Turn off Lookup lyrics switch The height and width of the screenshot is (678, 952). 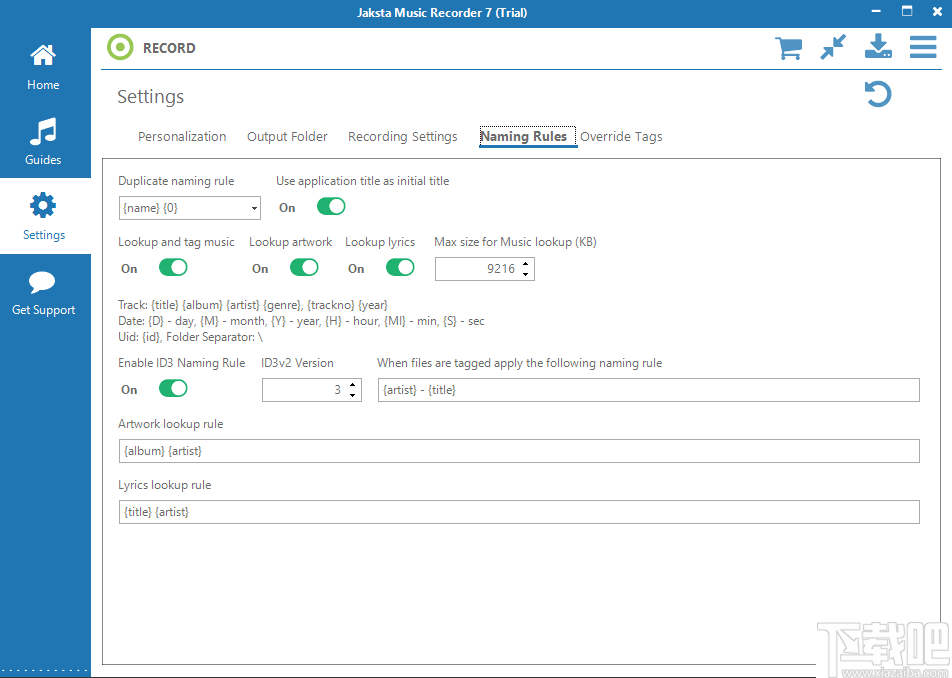click(400, 268)
